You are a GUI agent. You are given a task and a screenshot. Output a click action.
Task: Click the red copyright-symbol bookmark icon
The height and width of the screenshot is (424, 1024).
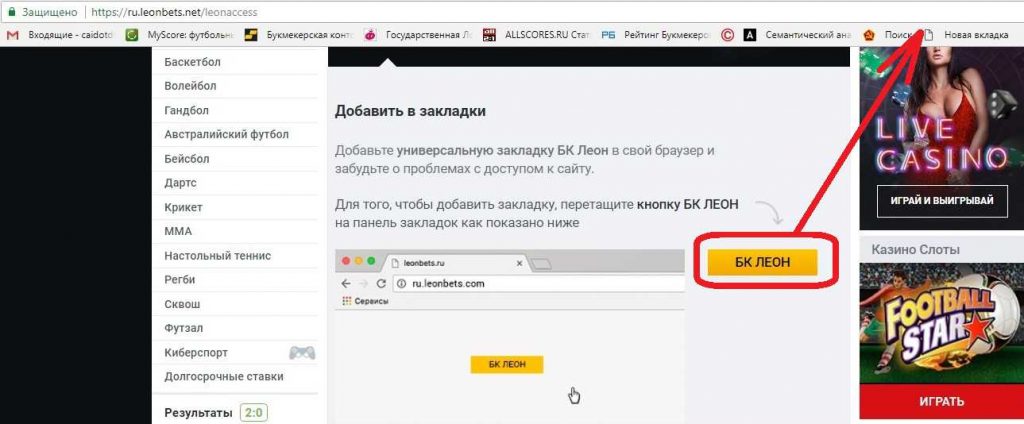pyautogui.click(x=728, y=35)
